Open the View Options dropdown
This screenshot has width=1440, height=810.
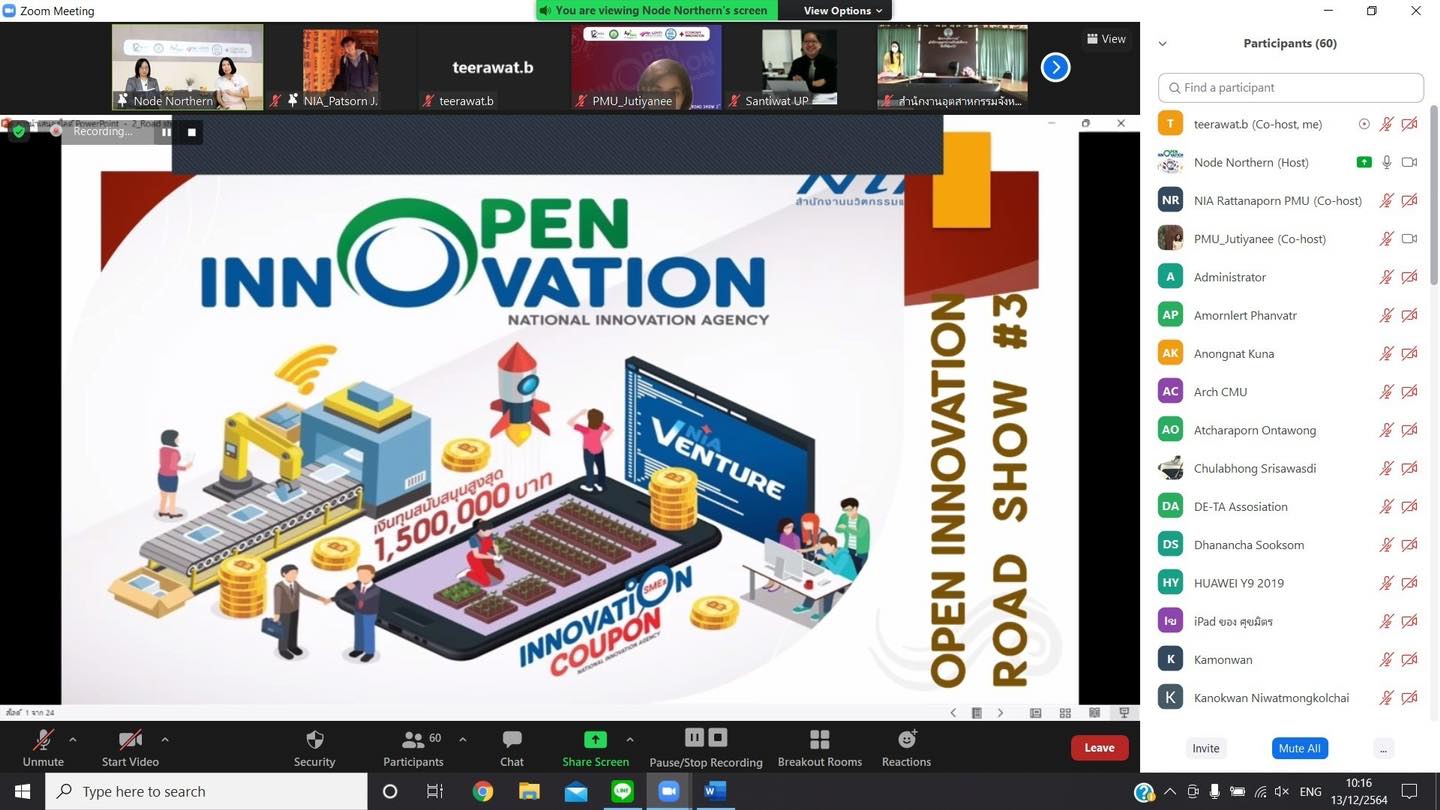843,10
